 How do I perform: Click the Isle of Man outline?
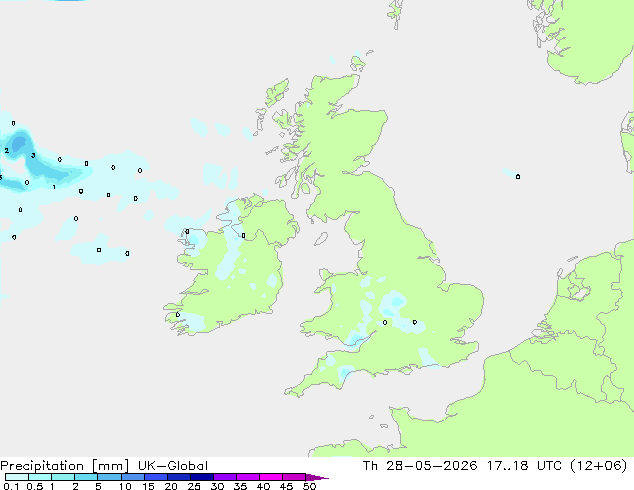coord(321,239)
